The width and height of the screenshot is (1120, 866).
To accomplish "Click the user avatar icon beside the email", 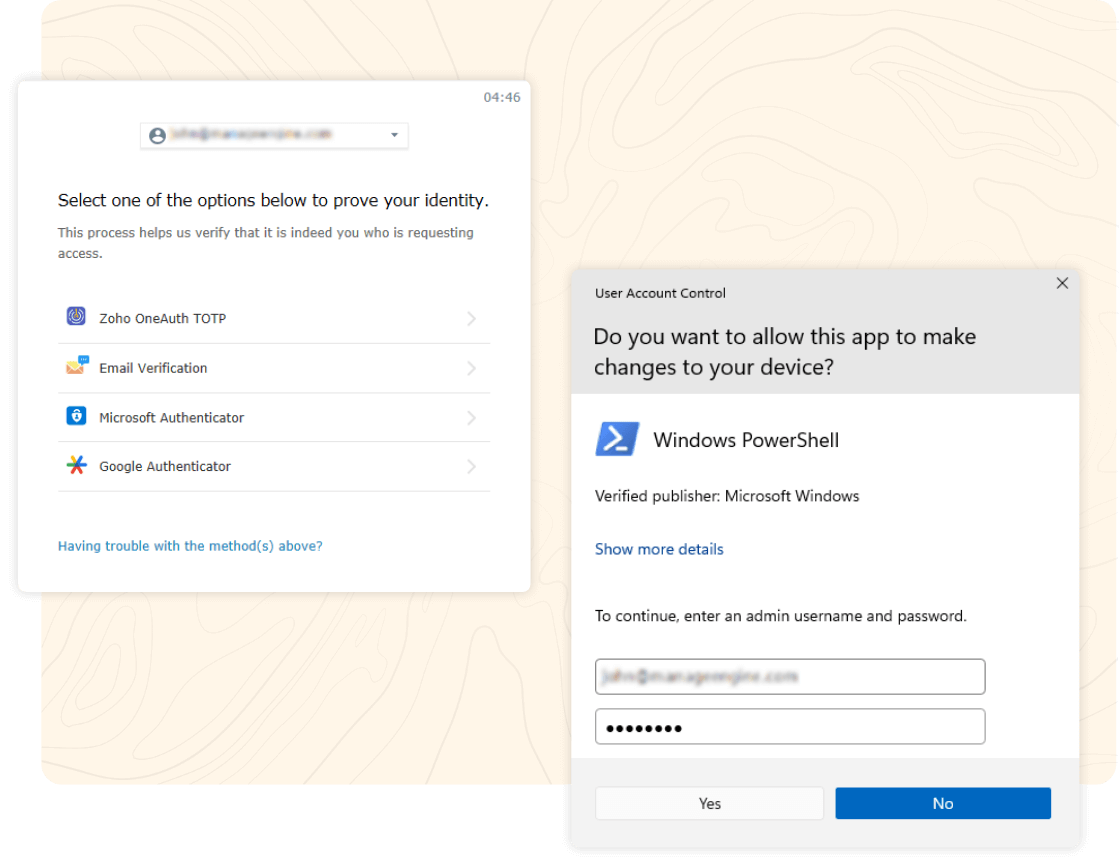I will 157,135.
